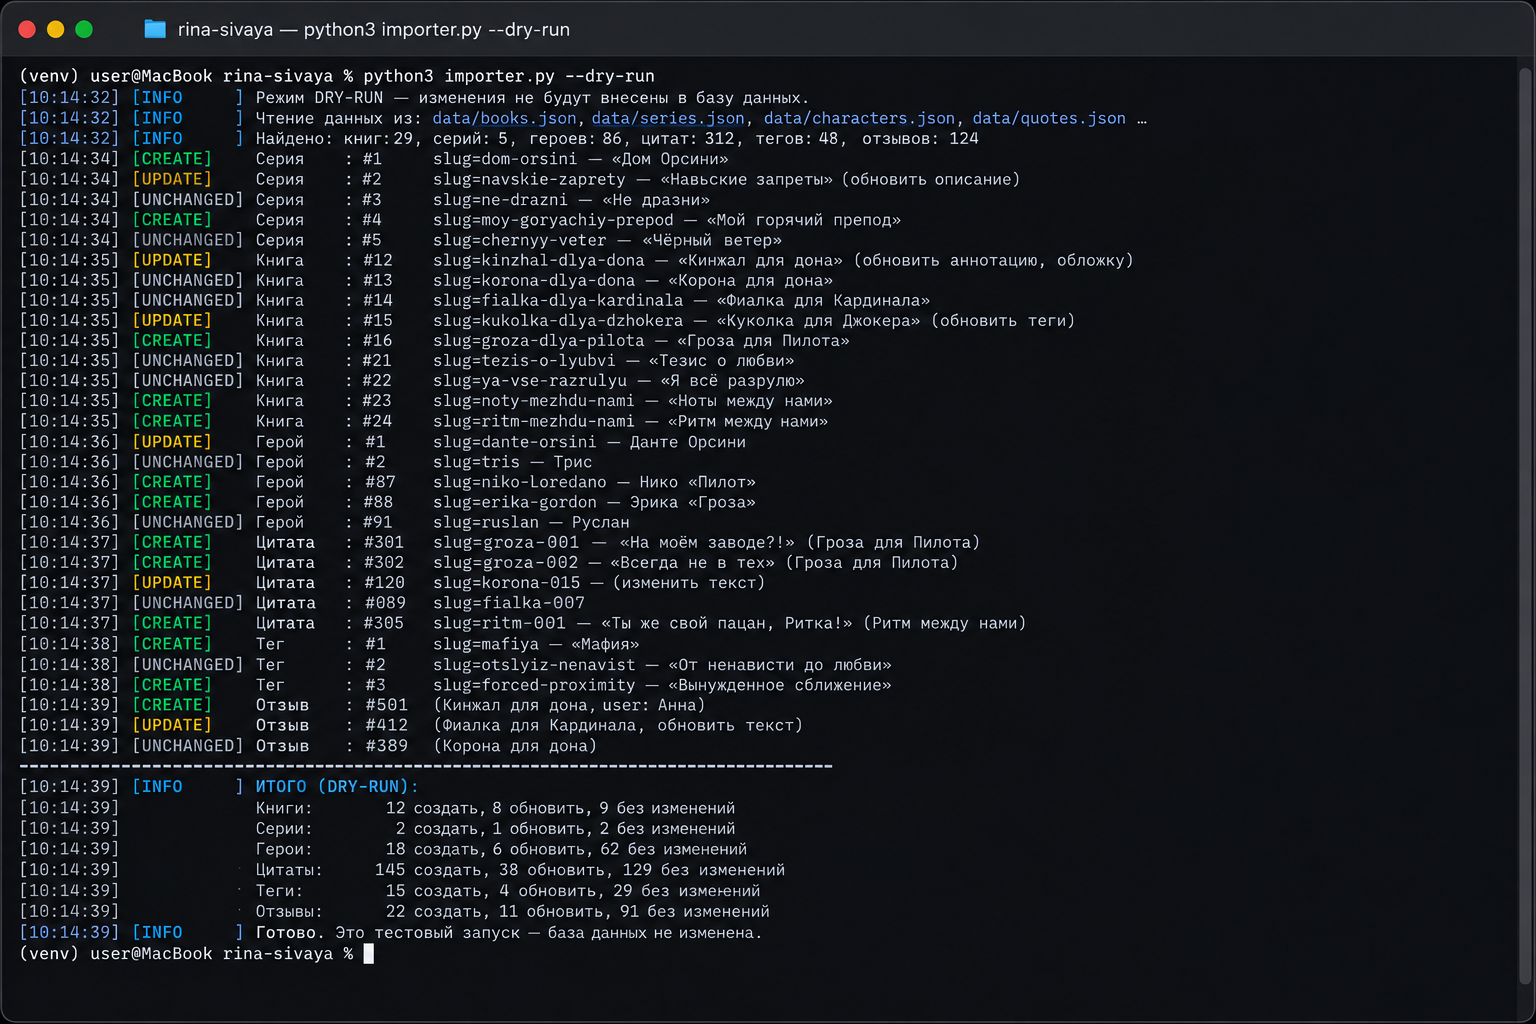Zoom the terminal with the green button
Screen dimensions: 1536x1024
coord(84,29)
